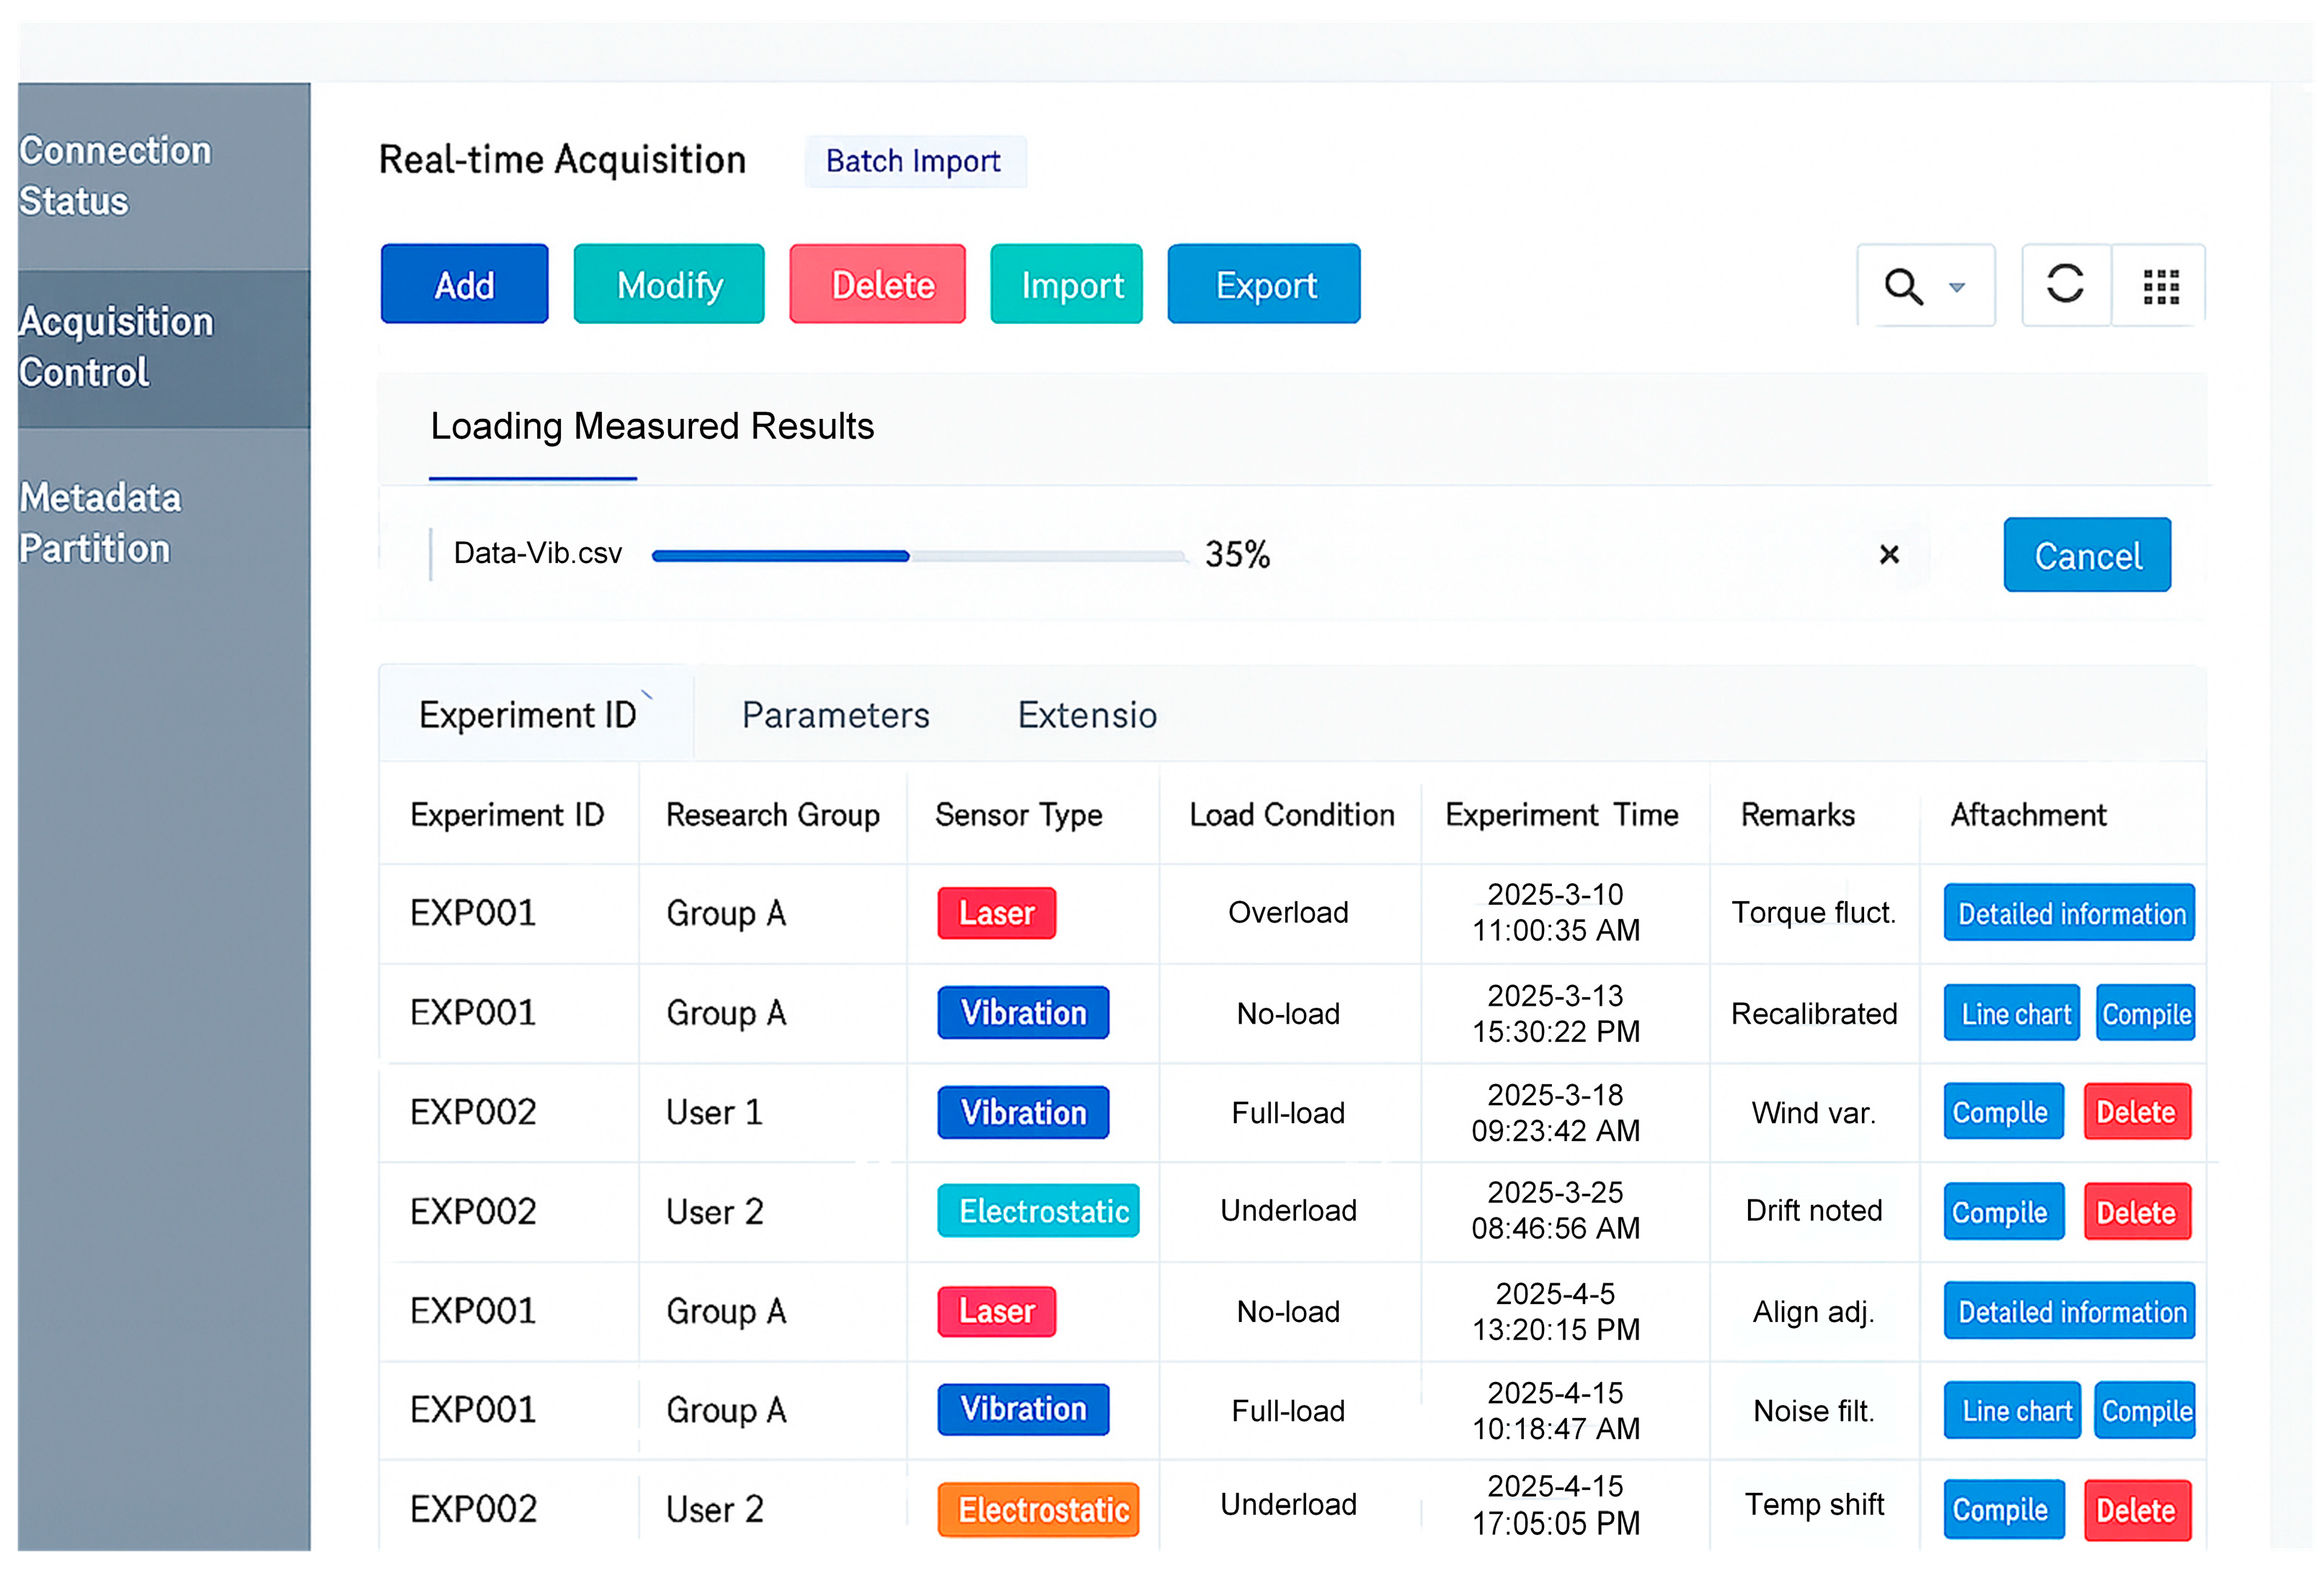The height and width of the screenshot is (1573, 2324).
Task: Switch to the Parameters tab
Action: click(x=836, y=715)
